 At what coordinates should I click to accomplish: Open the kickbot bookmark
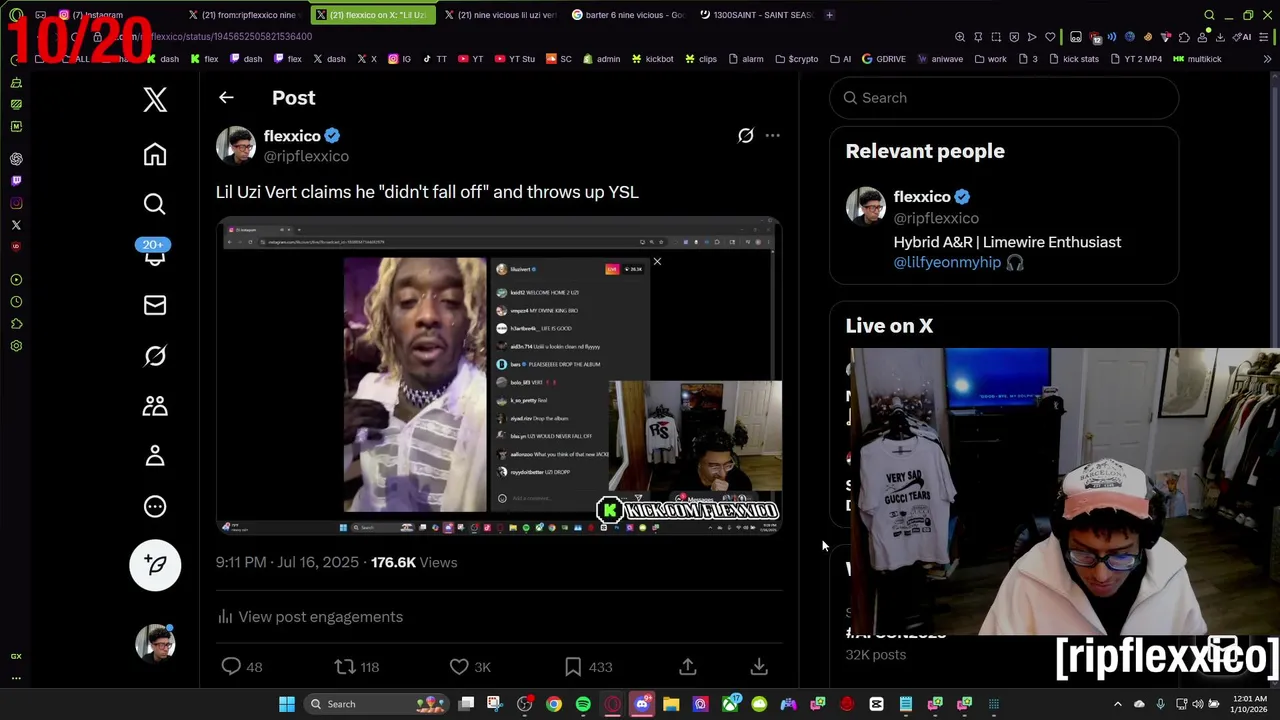(x=652, y=59)
